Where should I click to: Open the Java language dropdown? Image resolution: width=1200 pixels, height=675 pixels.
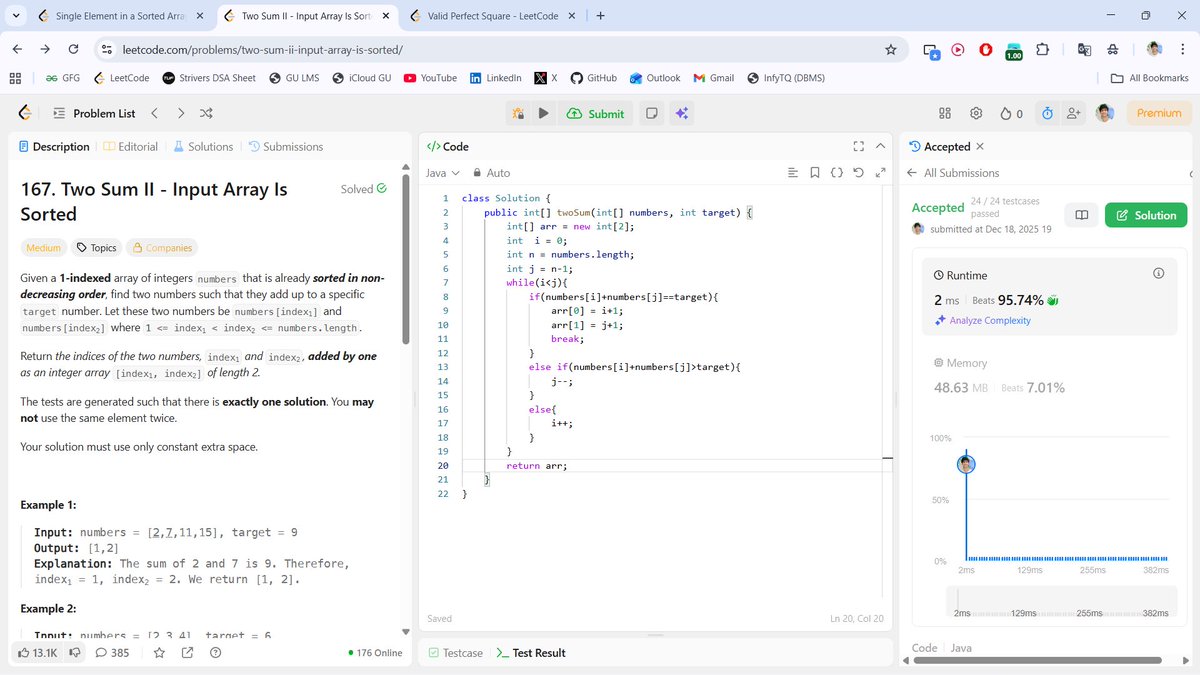tap(438, 172)
